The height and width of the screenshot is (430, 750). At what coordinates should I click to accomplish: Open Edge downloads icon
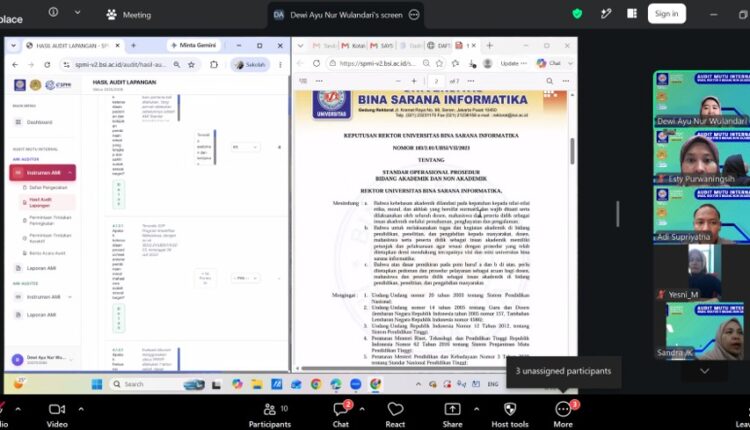472,63
